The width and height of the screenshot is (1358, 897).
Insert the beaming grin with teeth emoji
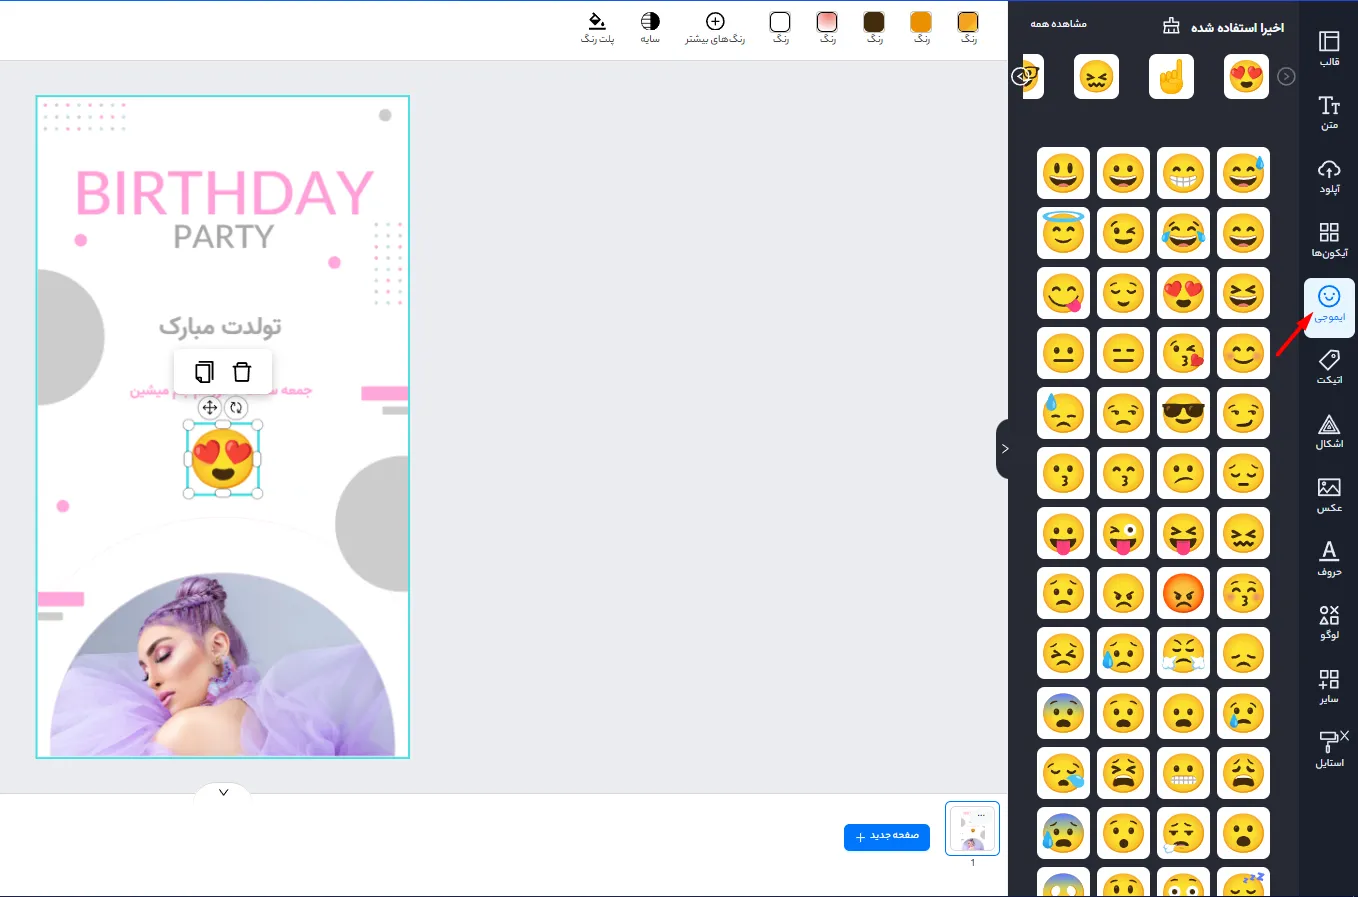(x=1183, y=173)
